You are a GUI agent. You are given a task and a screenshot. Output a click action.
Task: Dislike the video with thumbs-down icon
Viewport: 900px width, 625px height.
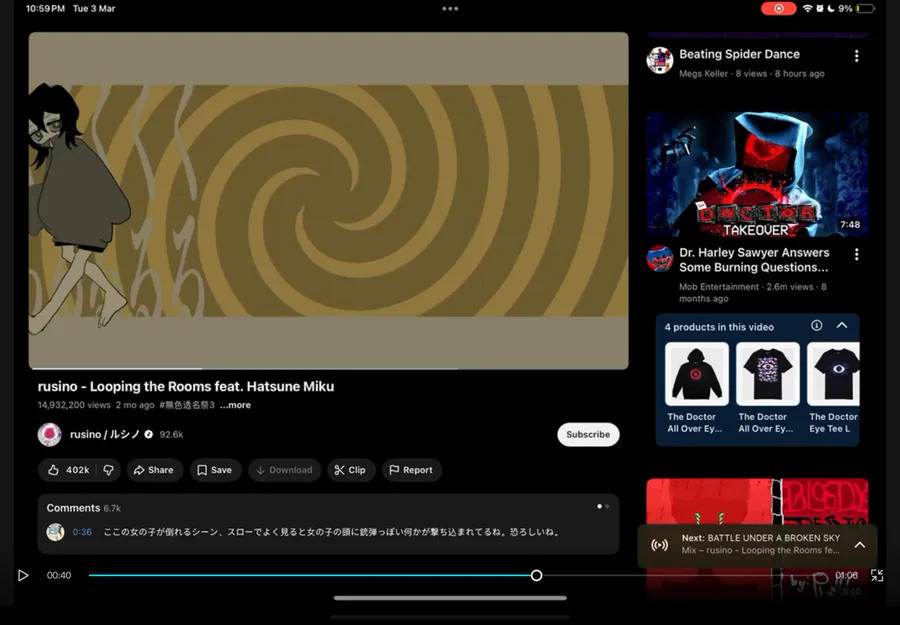[108, 470]
